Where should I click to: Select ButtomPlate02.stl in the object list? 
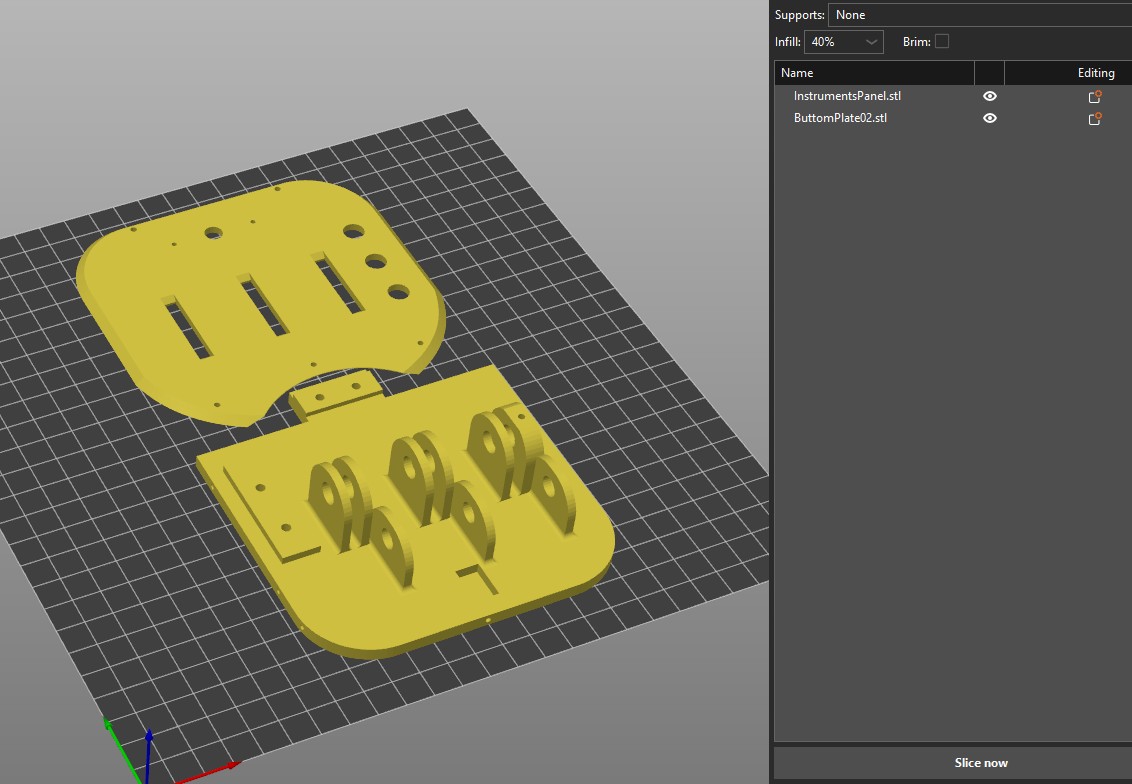click(840, 119)
